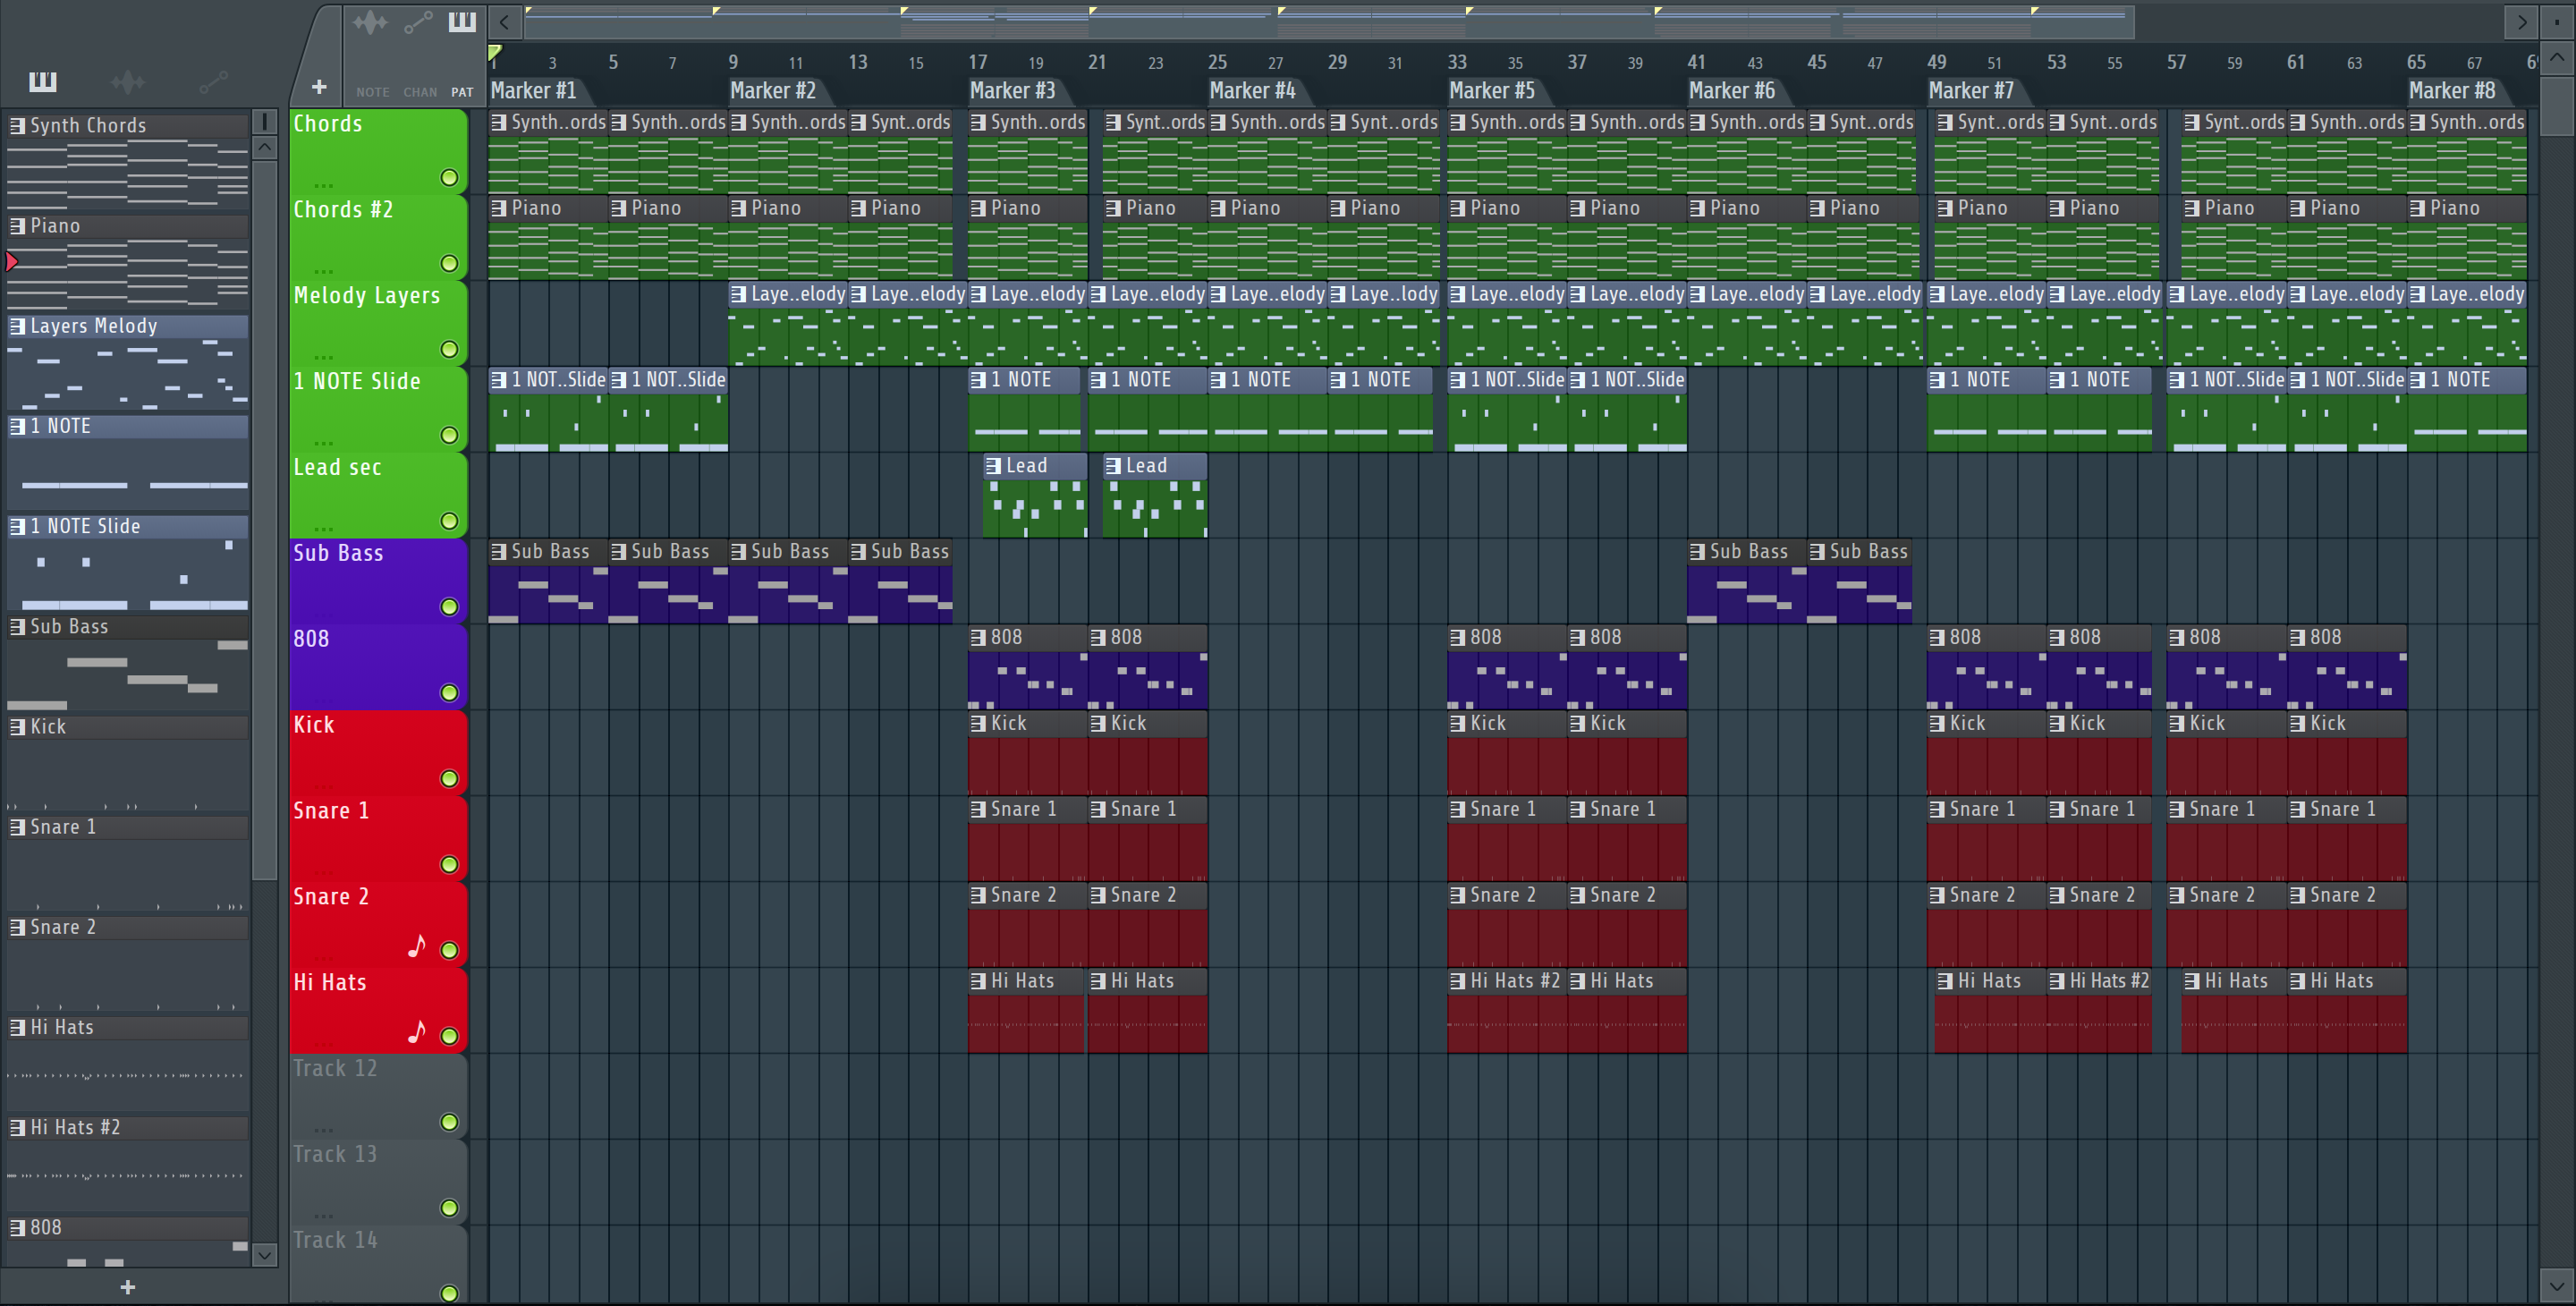Select the PAT piano-keys focus icon
The height and width of the screenshot is (1306, 2576).
pyautogui.click(x=461, y=23)
